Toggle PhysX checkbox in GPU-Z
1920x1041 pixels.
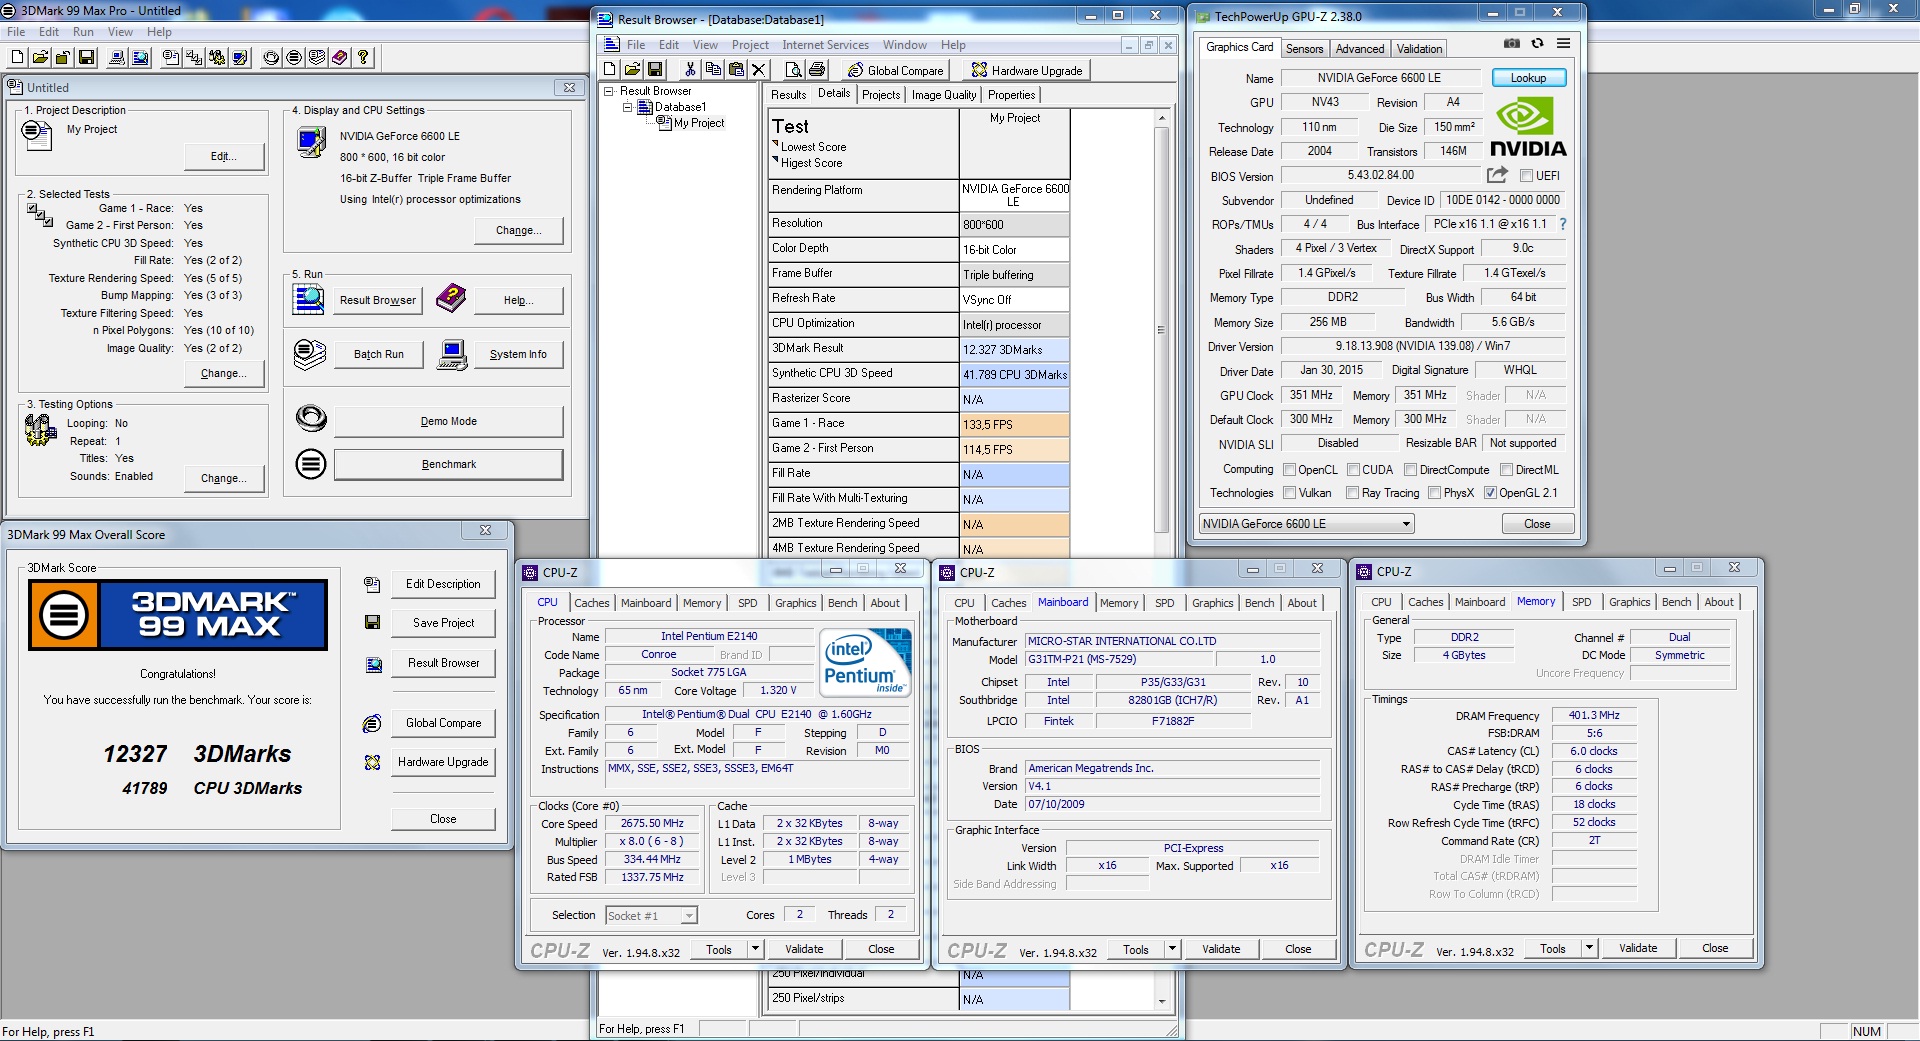coord(1435,493)
